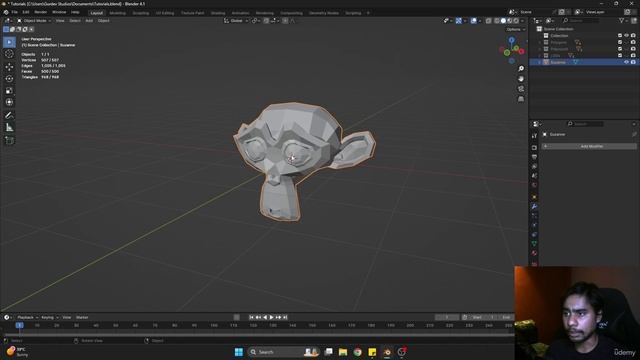Screen dimensions: 640x360
Task: Click the viewport pan hand icon
Action: click(x=521, y=79)
